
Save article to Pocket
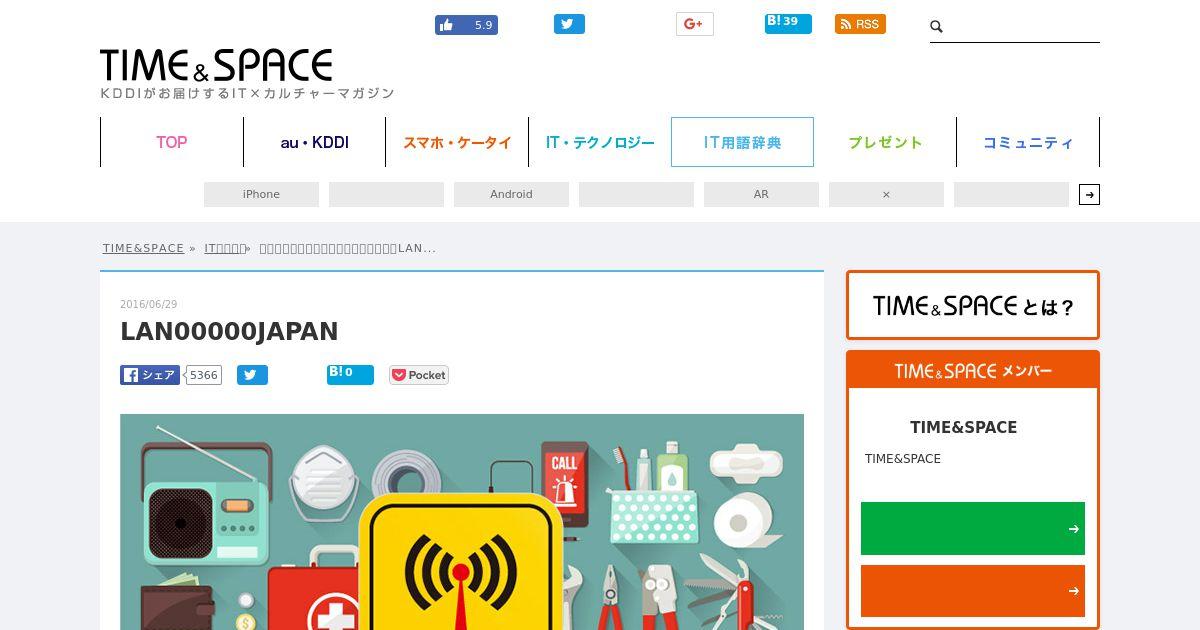418,375
